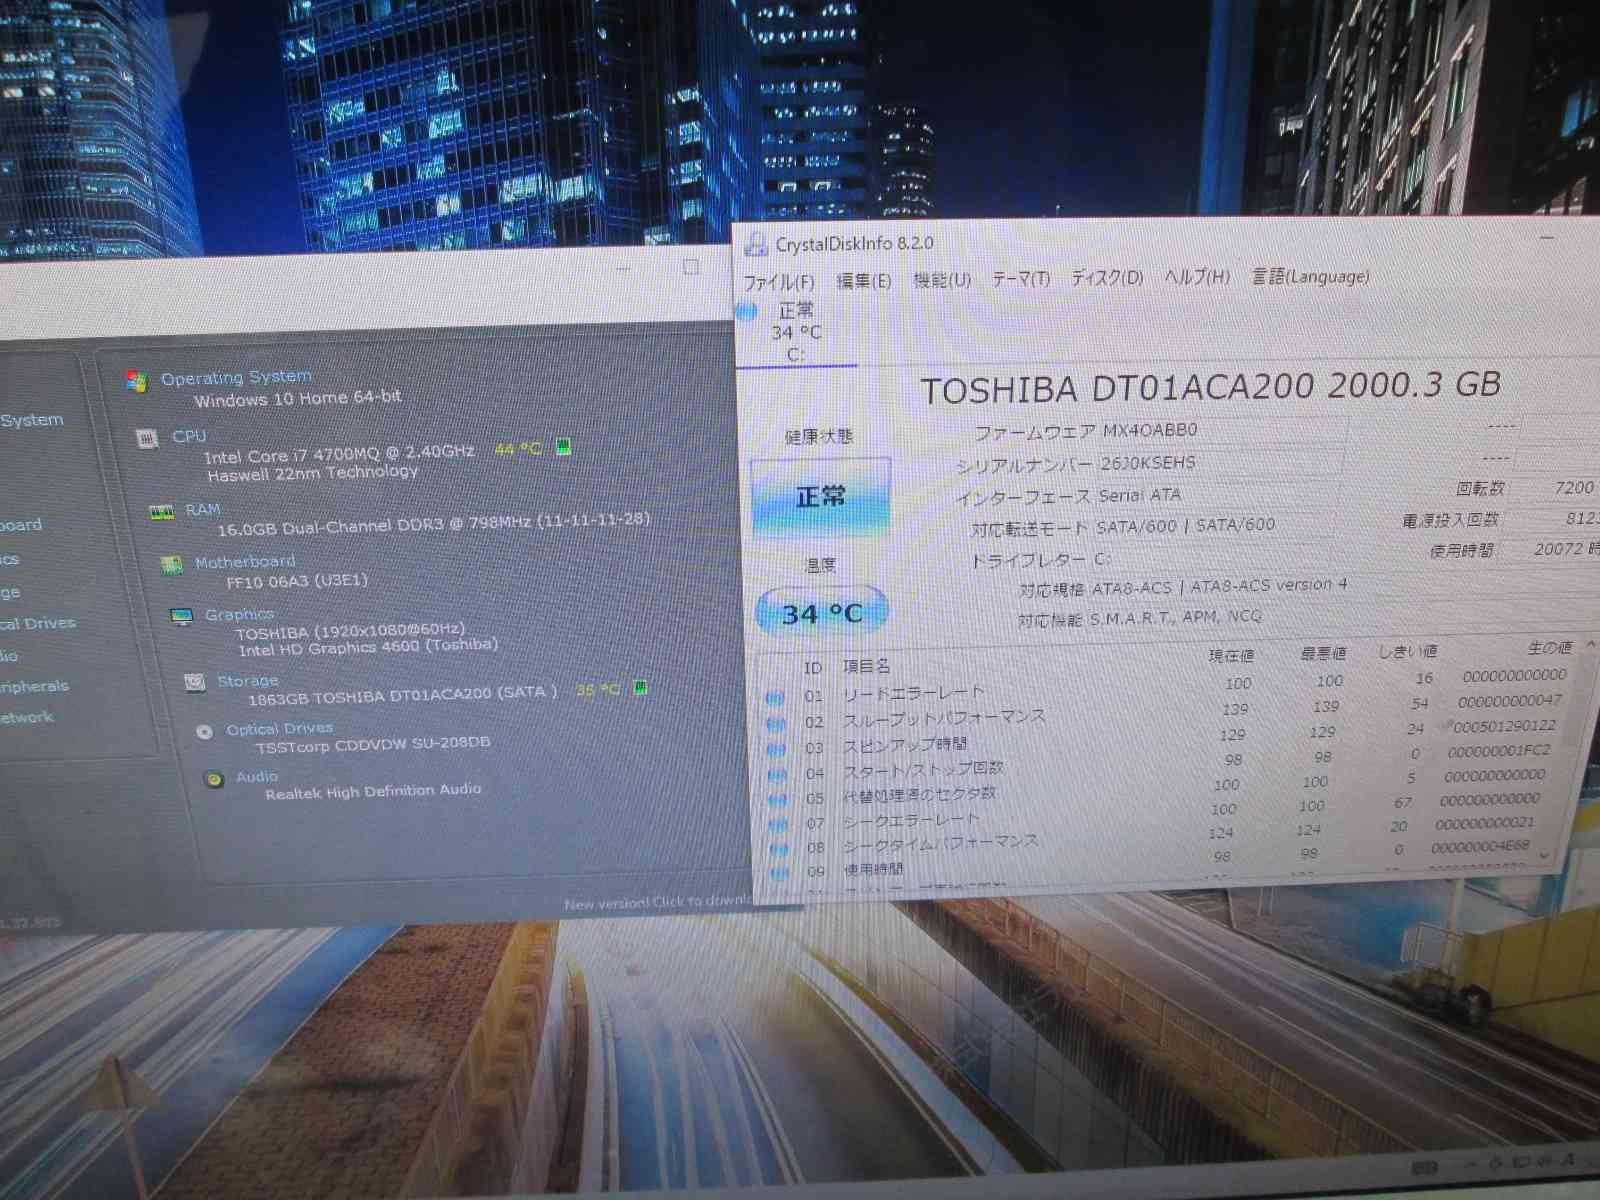Click the Storage hard drive icon

(x=195, y=682)
